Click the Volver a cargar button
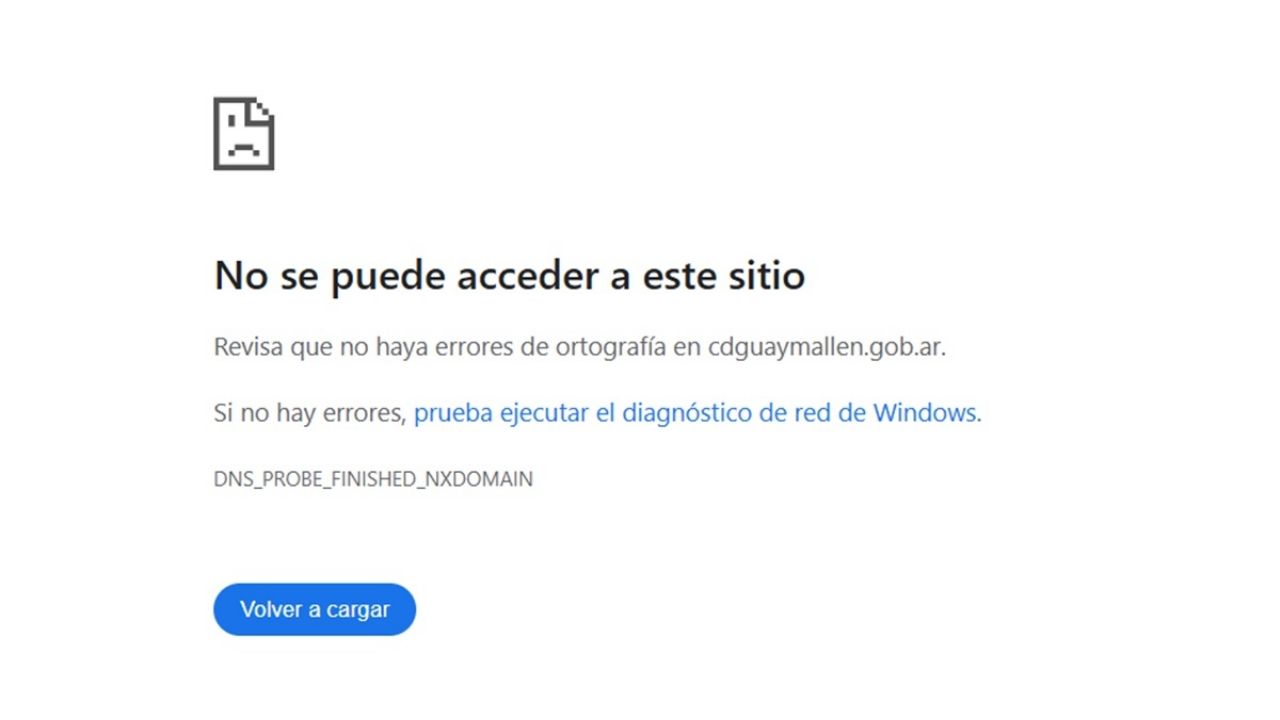1280x720 pixels. (314, 609)
